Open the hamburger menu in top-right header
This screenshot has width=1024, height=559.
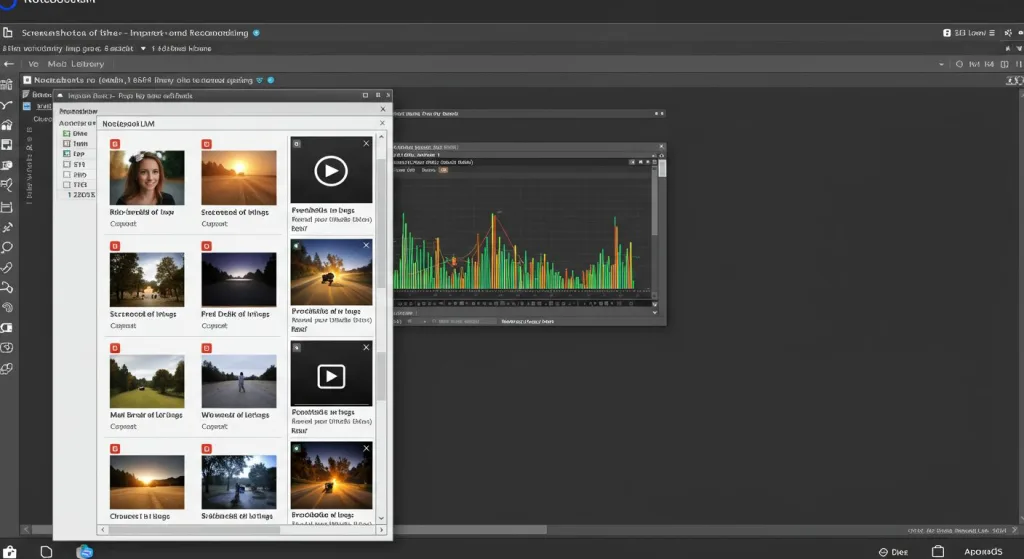991,33
